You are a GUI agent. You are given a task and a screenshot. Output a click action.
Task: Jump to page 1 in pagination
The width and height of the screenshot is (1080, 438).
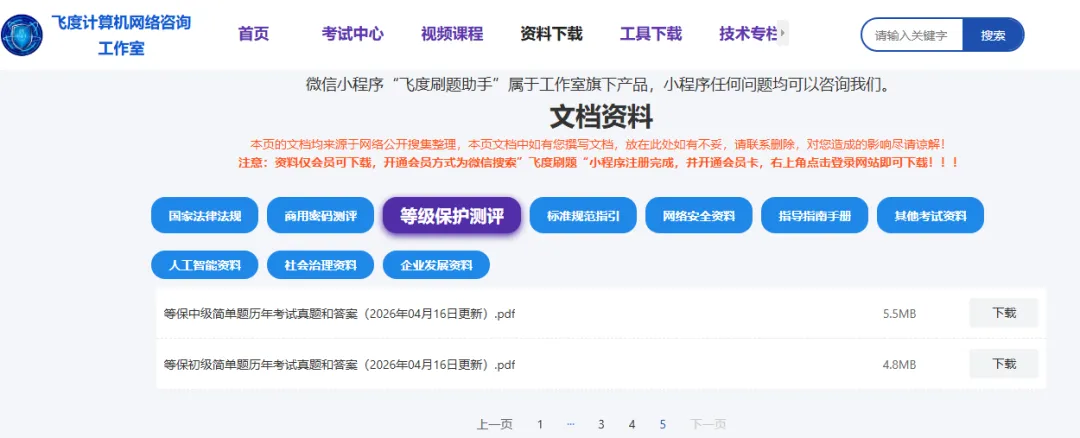coord(540,424)
